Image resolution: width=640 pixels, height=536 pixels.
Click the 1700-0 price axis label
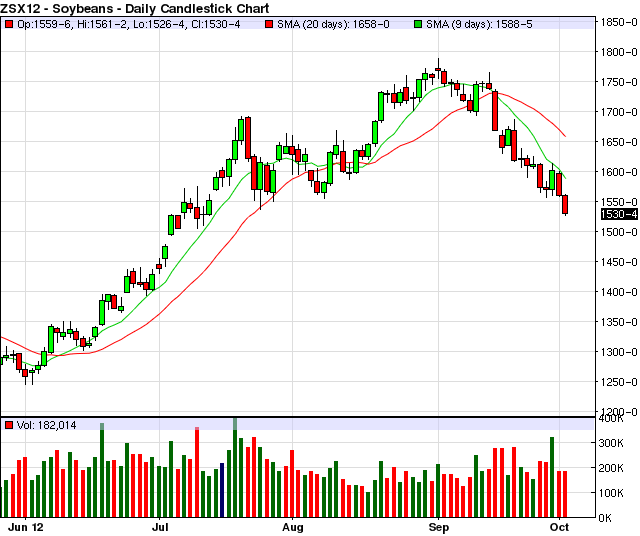619,112
